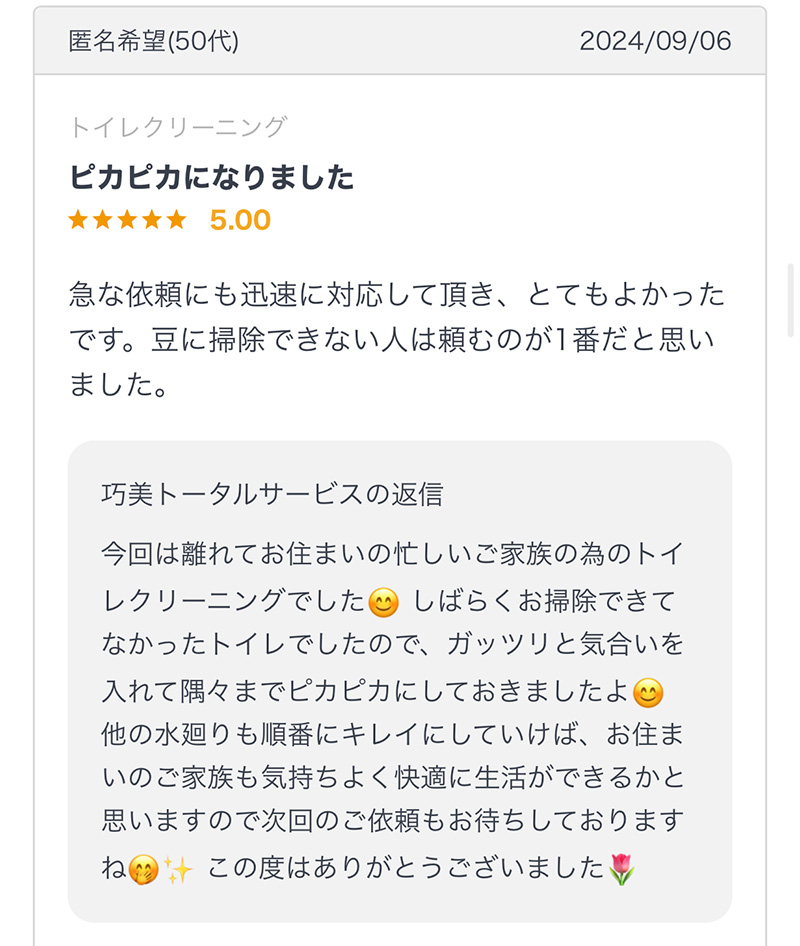Click the second orange rating star
This screenshot has height=946, width=800.
click(x=103, y=220)
